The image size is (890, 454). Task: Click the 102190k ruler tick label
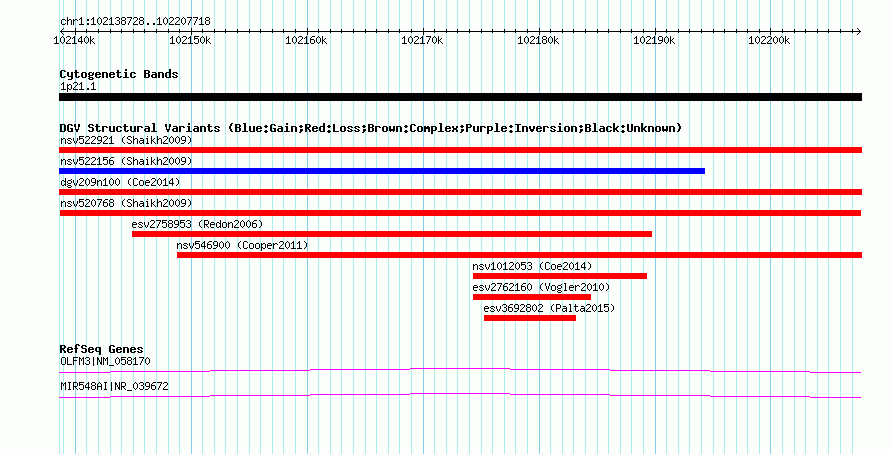pos(654,40)
